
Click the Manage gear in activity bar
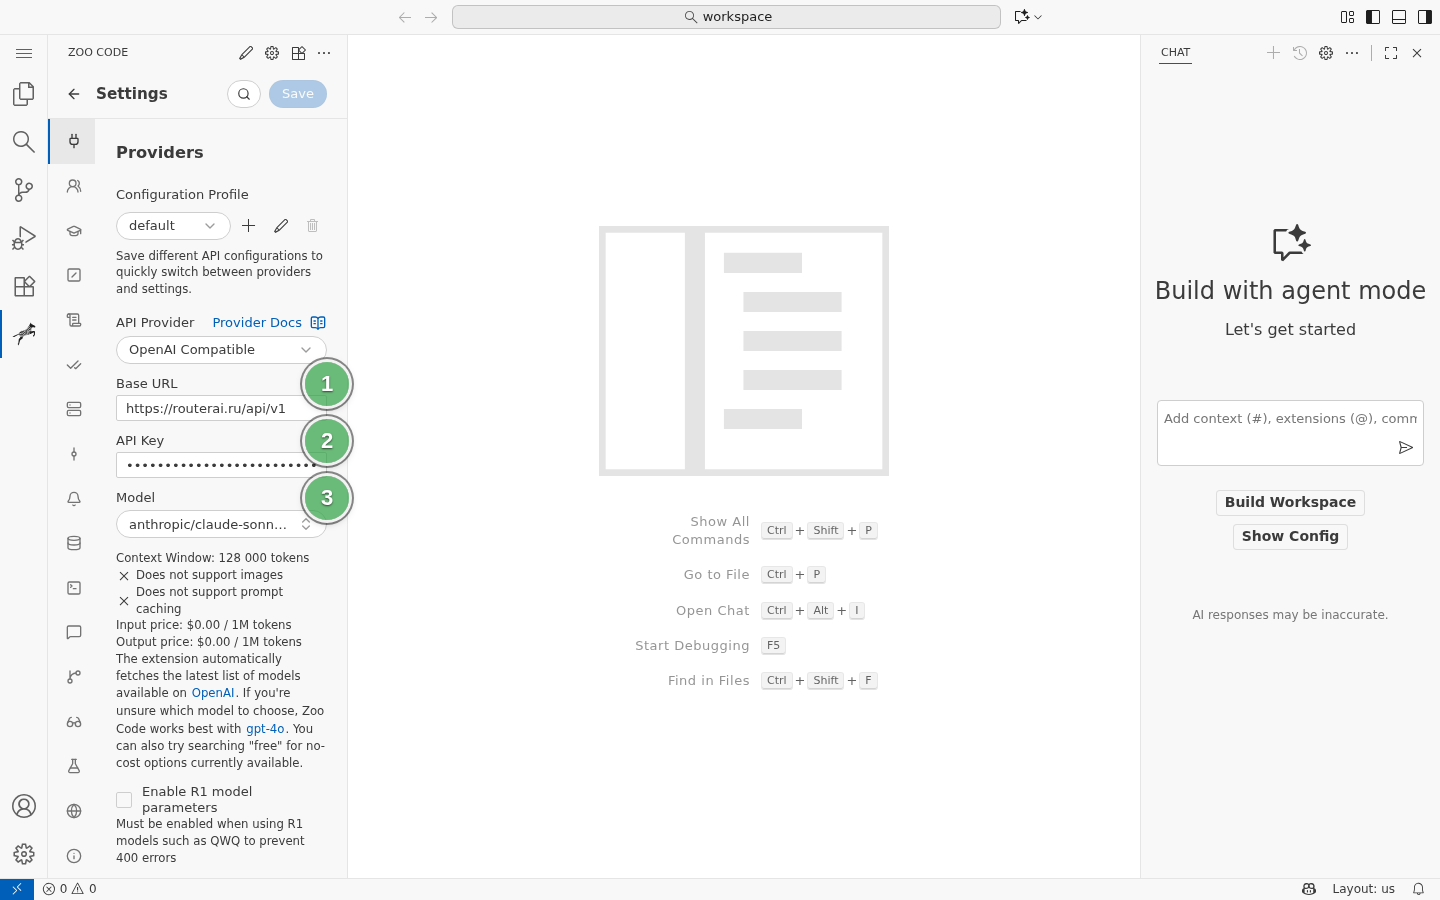(x=24, y=854)
